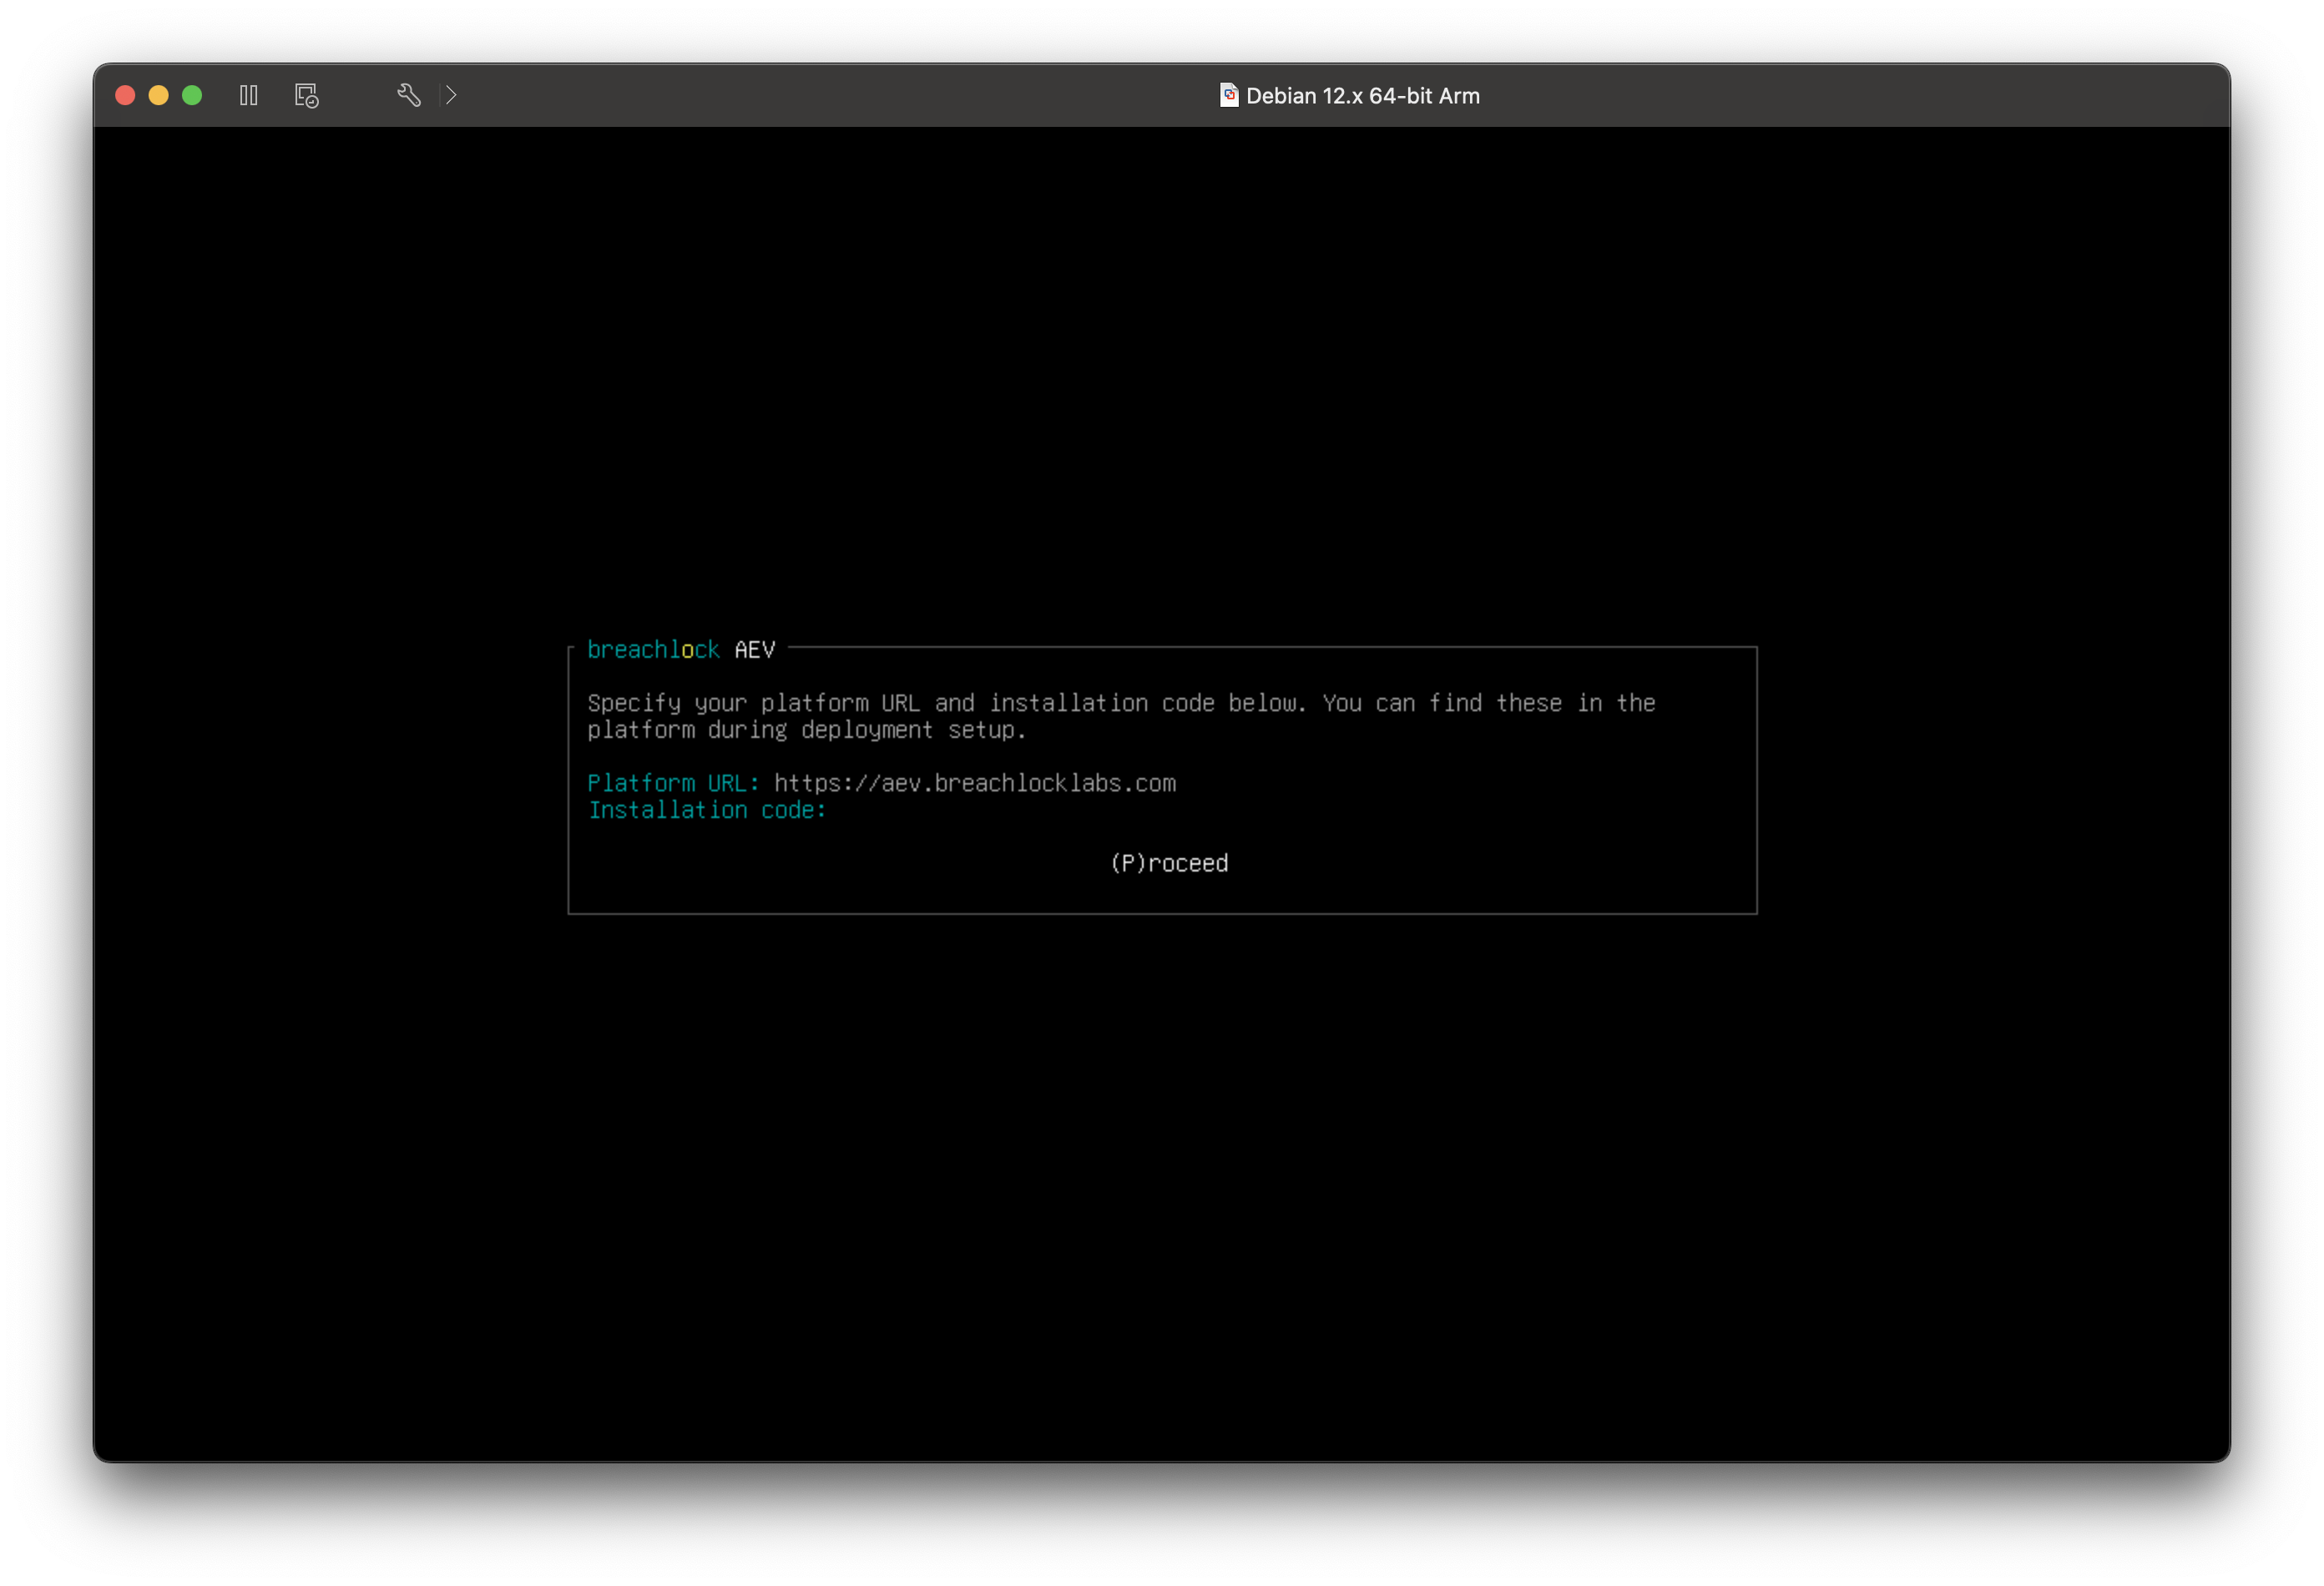The width and height of the screenshot is (2324, 1586).
Task: Expand the toolbar chevron arrow
Action: tap(451, 95)
